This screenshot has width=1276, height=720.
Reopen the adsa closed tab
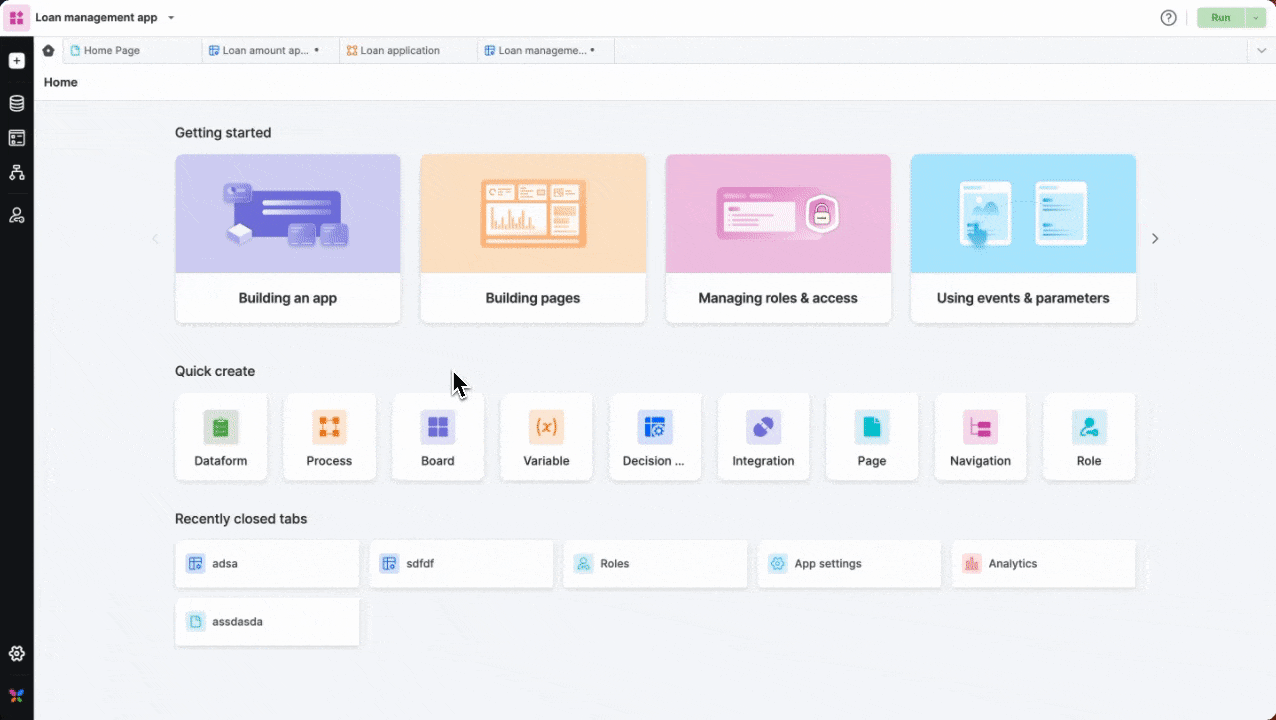267,564
